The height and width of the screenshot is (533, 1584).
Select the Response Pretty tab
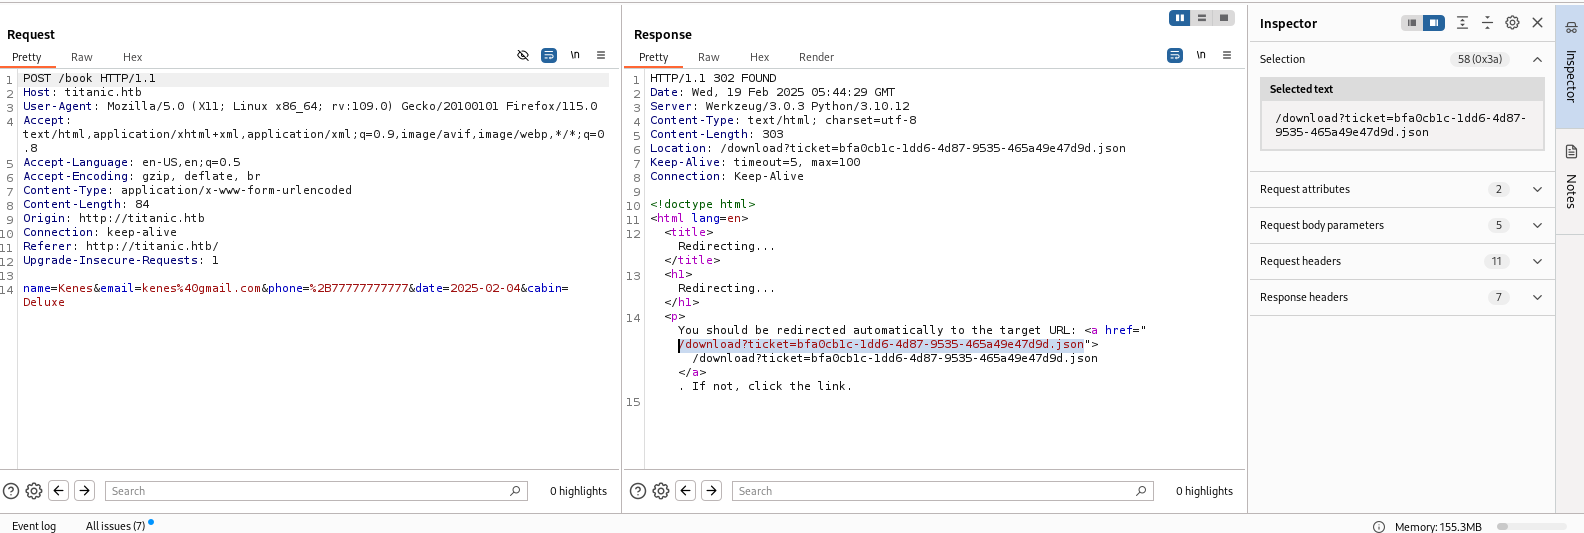(x=654, y=57)
